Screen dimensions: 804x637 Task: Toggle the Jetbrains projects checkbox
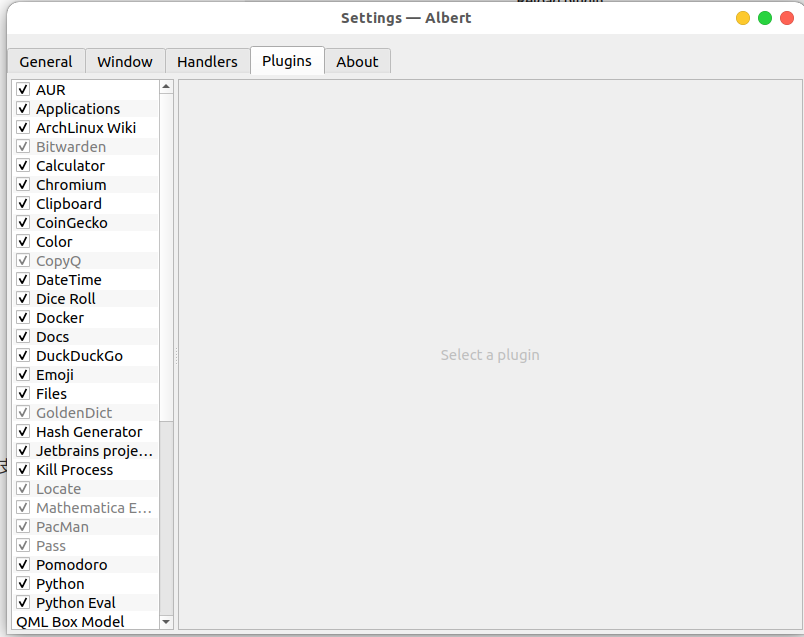tap(23, 450)
